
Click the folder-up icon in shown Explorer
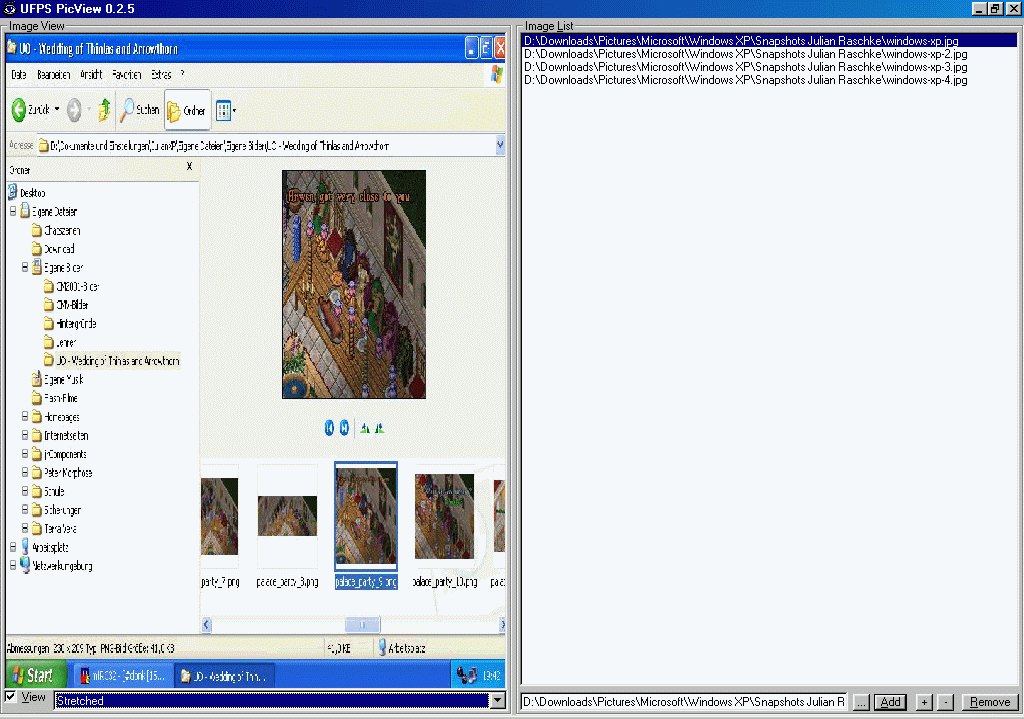pyautogui.click(x=104, y=110)
